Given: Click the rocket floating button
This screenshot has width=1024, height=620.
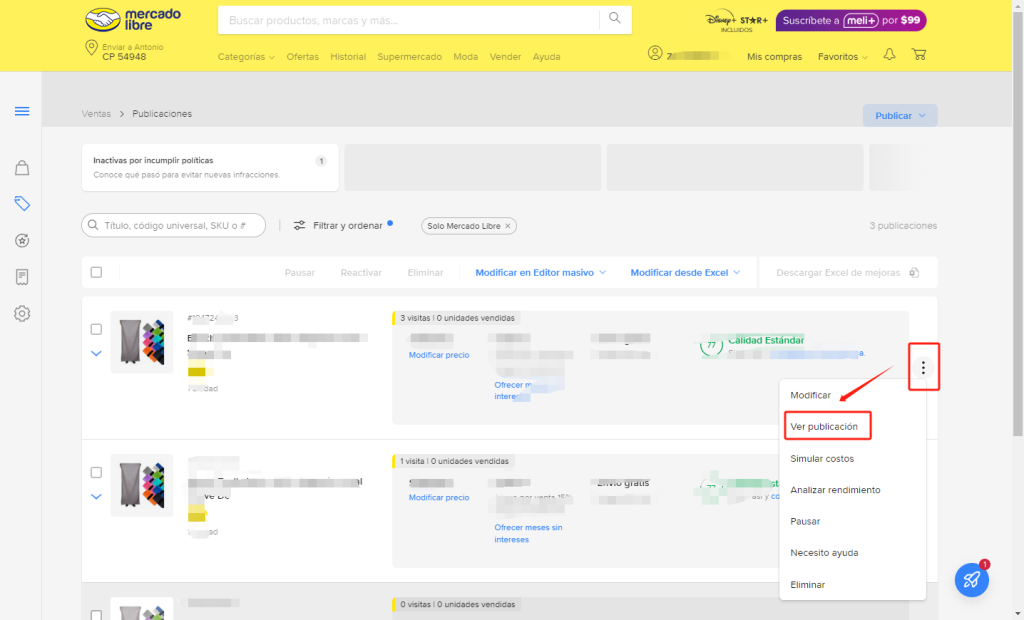Looking at the screenshot, I should point(972,579).
